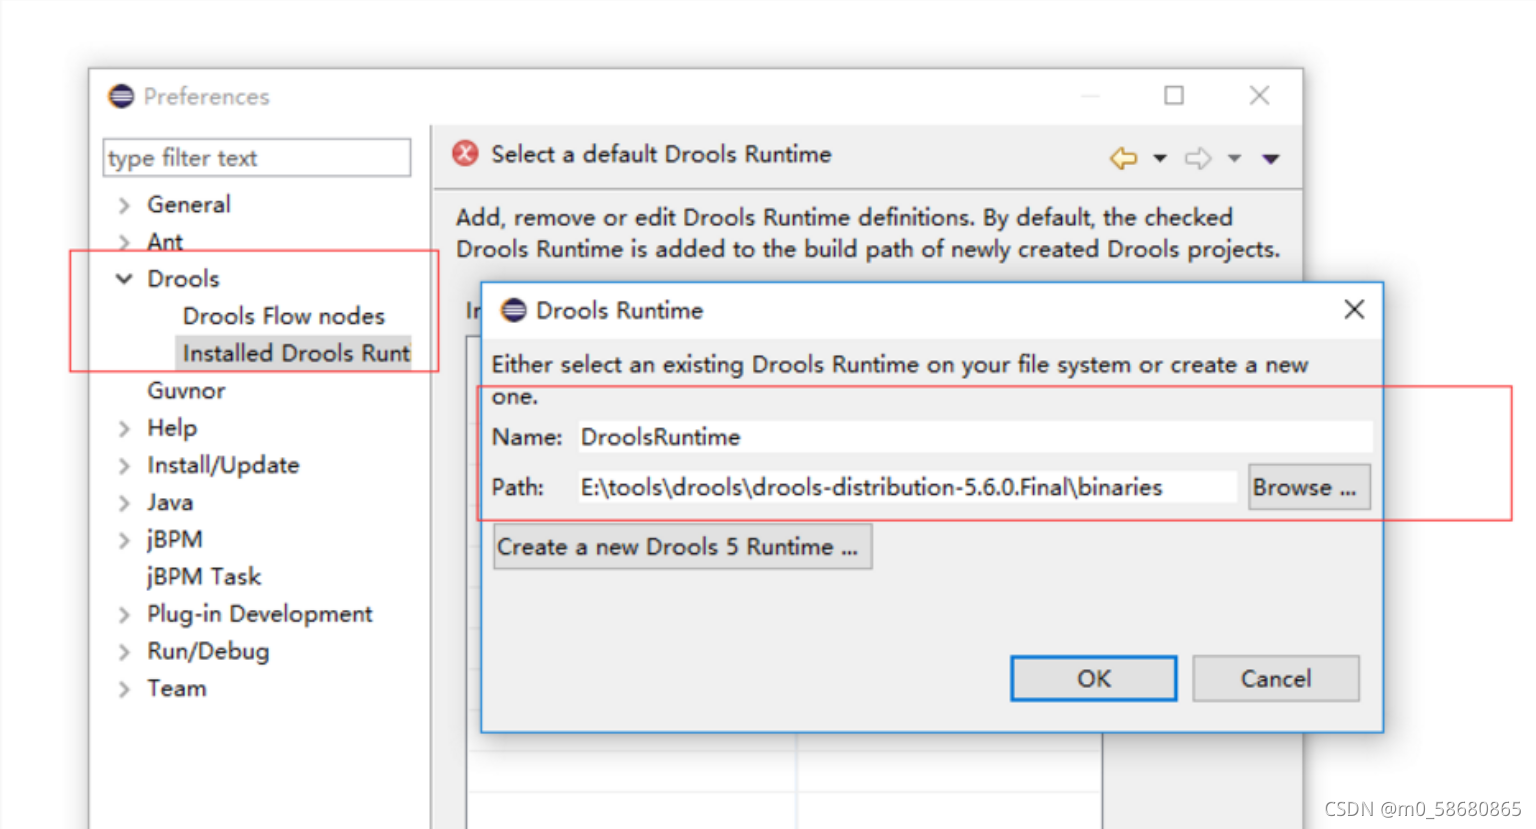The height and width of the screenshot is (829, 1536).
Task: Open the back history dropdown arrow
Action: click(1160, 158)
